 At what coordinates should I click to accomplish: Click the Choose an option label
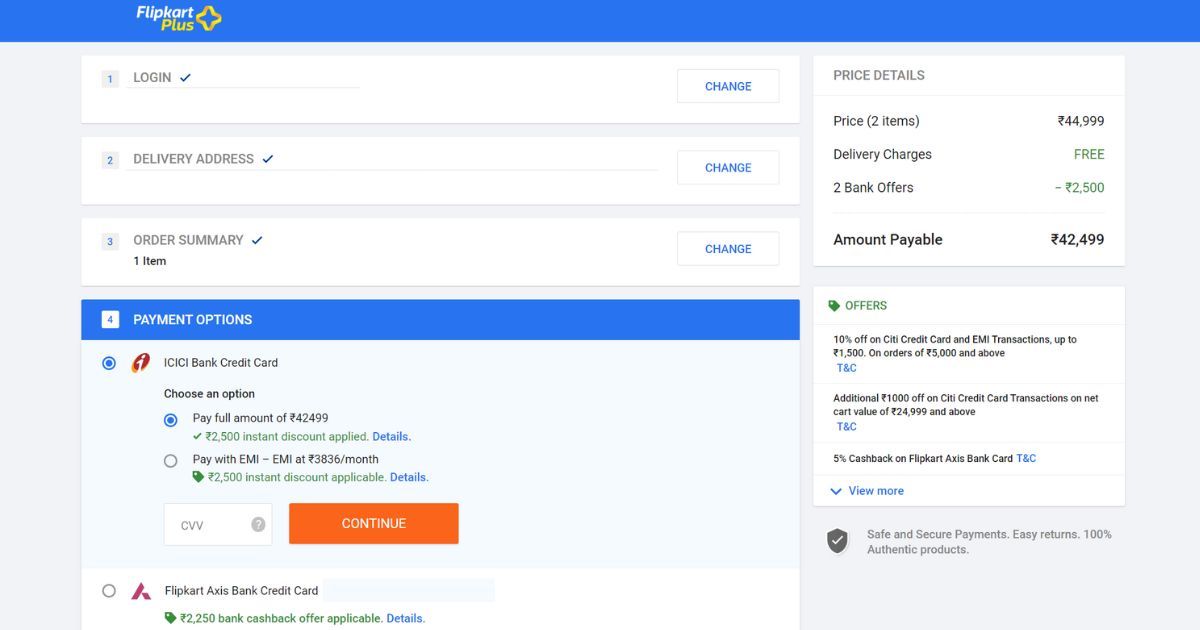(x=209, y=394)
